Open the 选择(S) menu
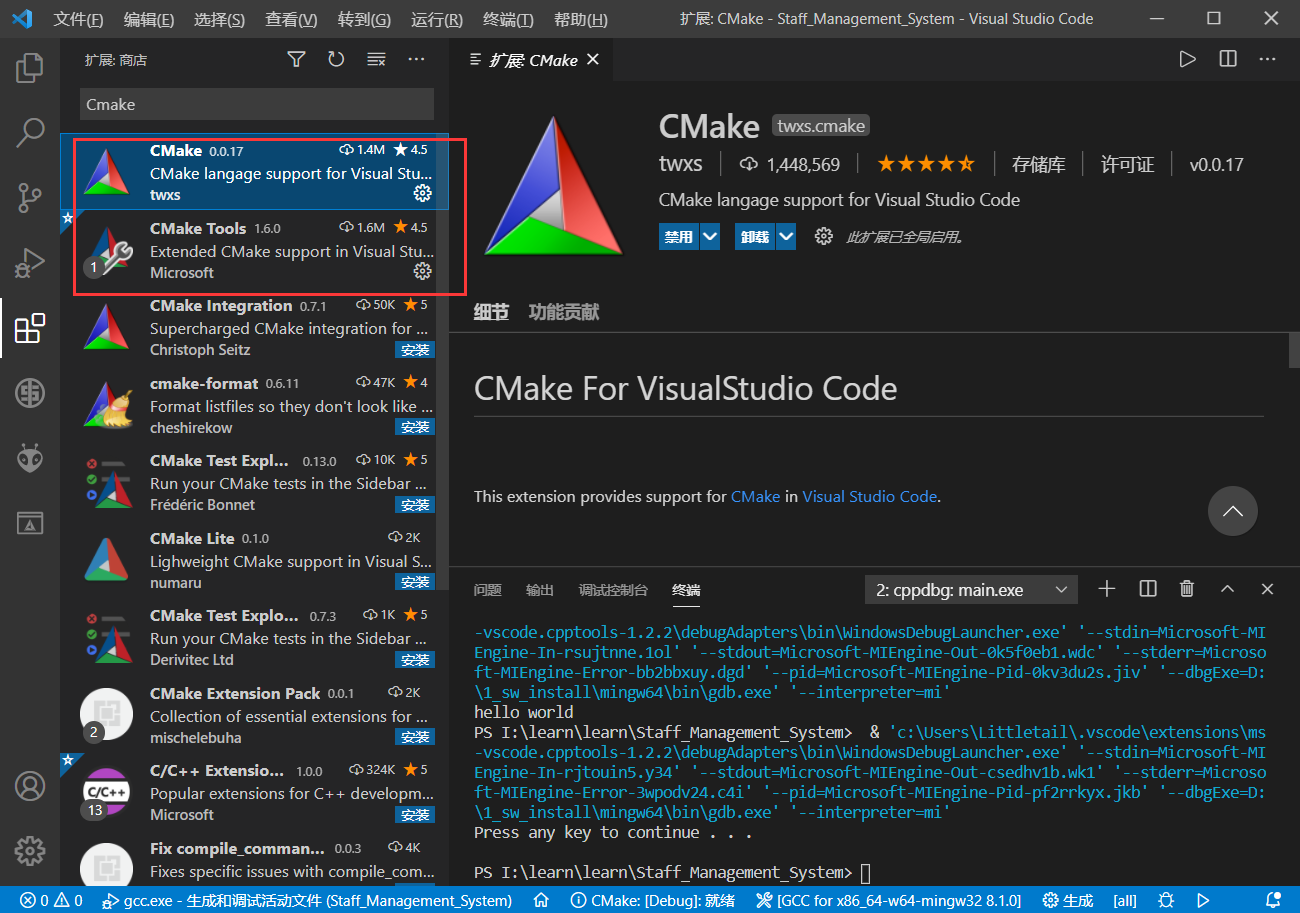Screen dimensions: 1300x913 coord(220,19)
